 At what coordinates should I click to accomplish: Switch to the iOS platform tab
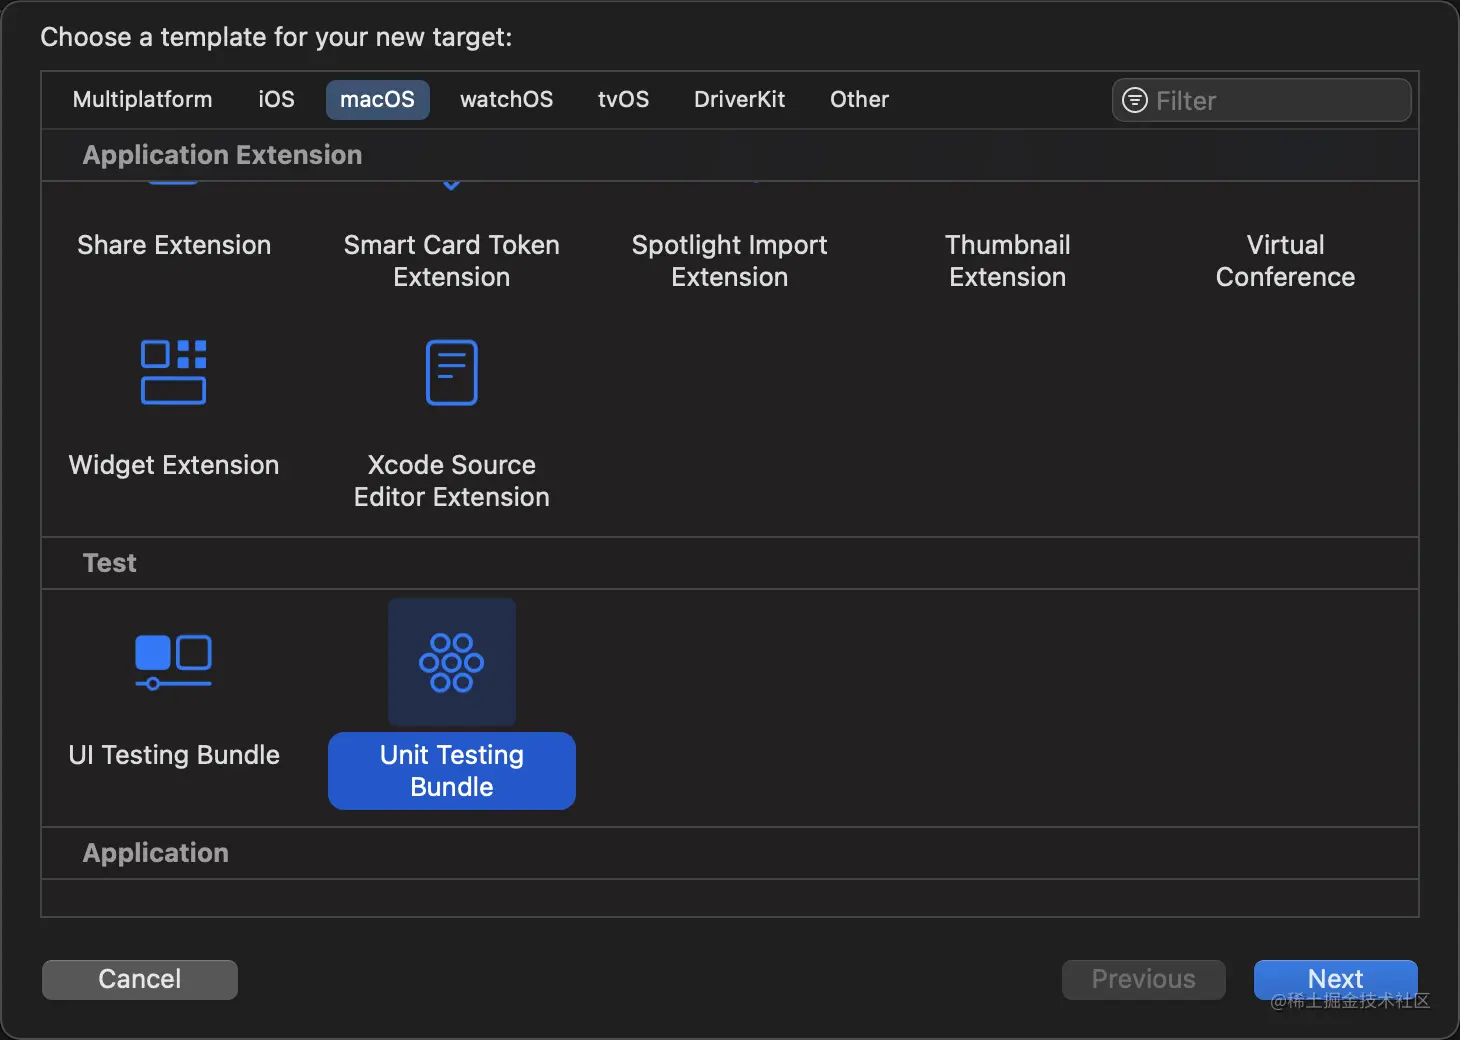(x=276, y=100)
